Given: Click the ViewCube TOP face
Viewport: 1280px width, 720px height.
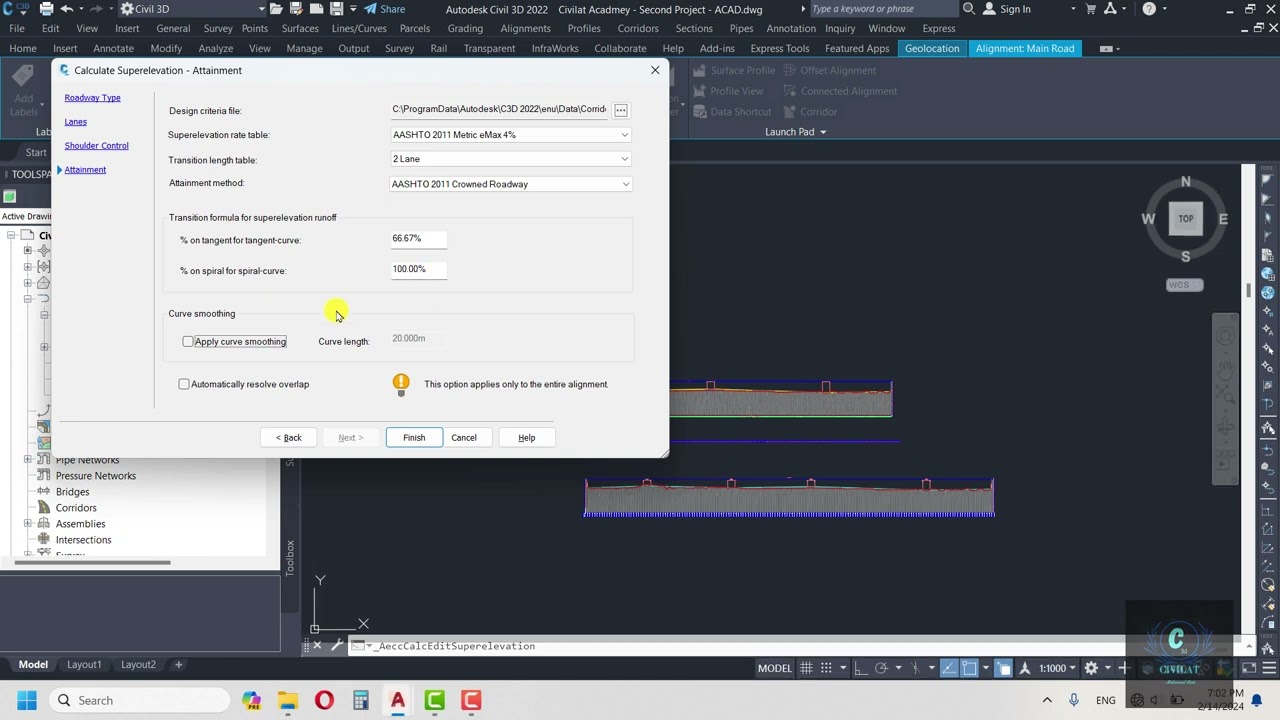Looking at the screenshot, I should [1185, 219].
